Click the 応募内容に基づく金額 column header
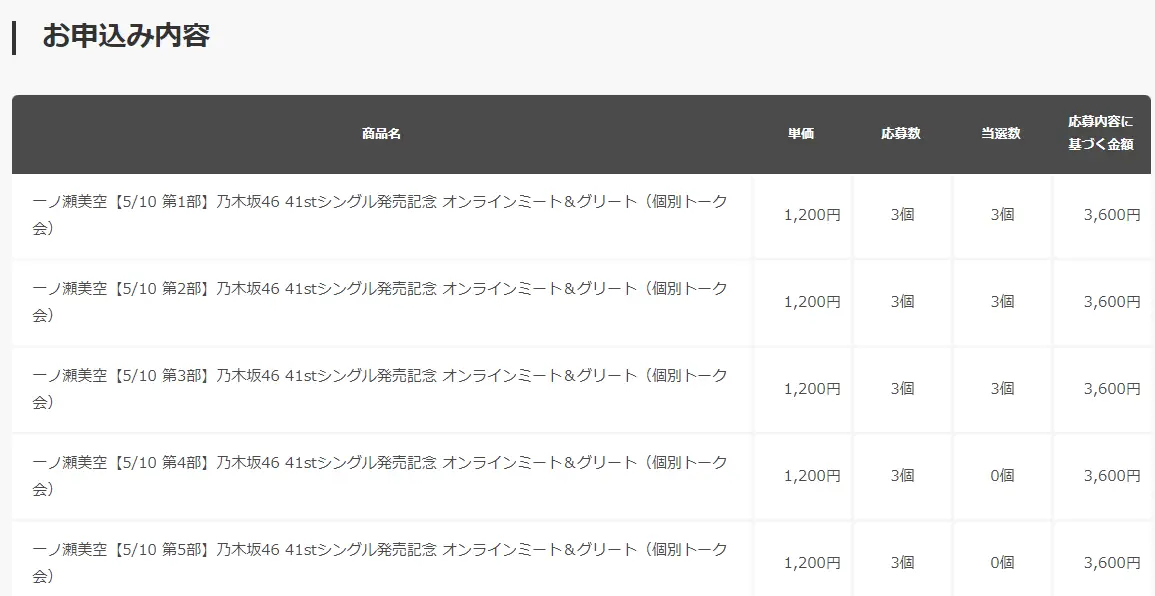Image resolution: width=1155 pixels, height=596 pixels. pos(1100,133)
